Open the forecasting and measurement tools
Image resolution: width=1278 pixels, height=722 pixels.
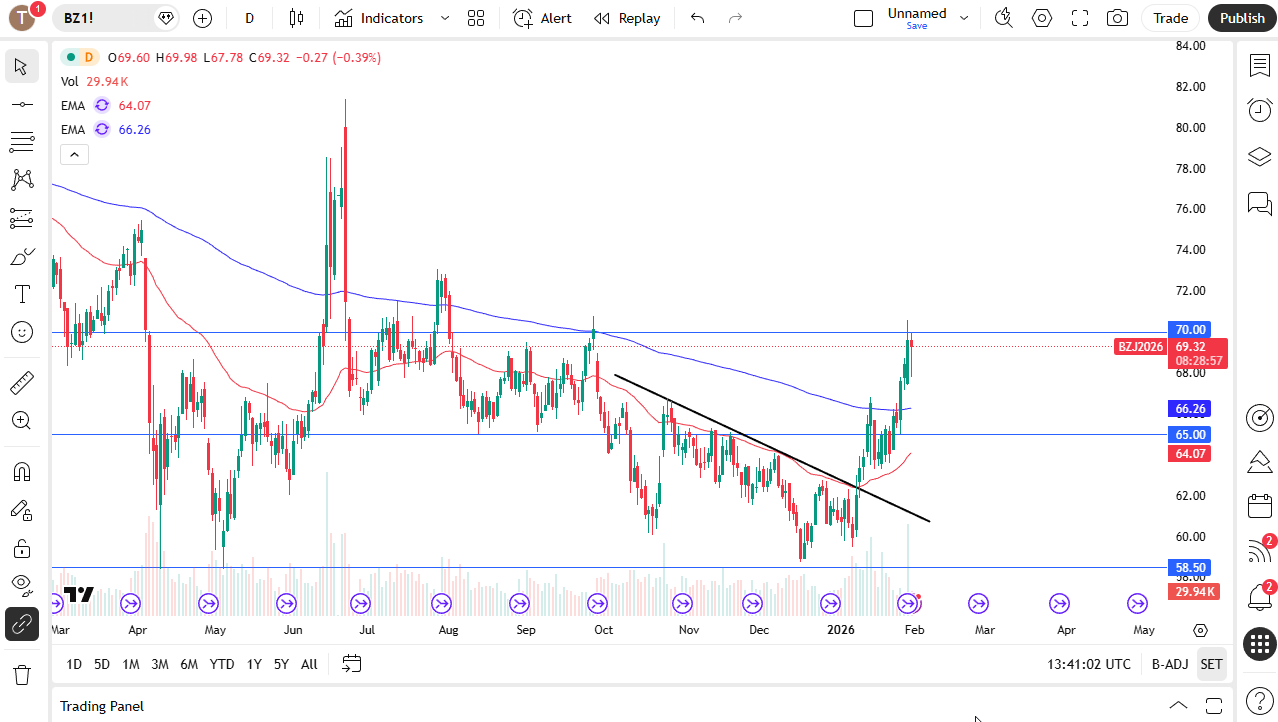(22, 218)
